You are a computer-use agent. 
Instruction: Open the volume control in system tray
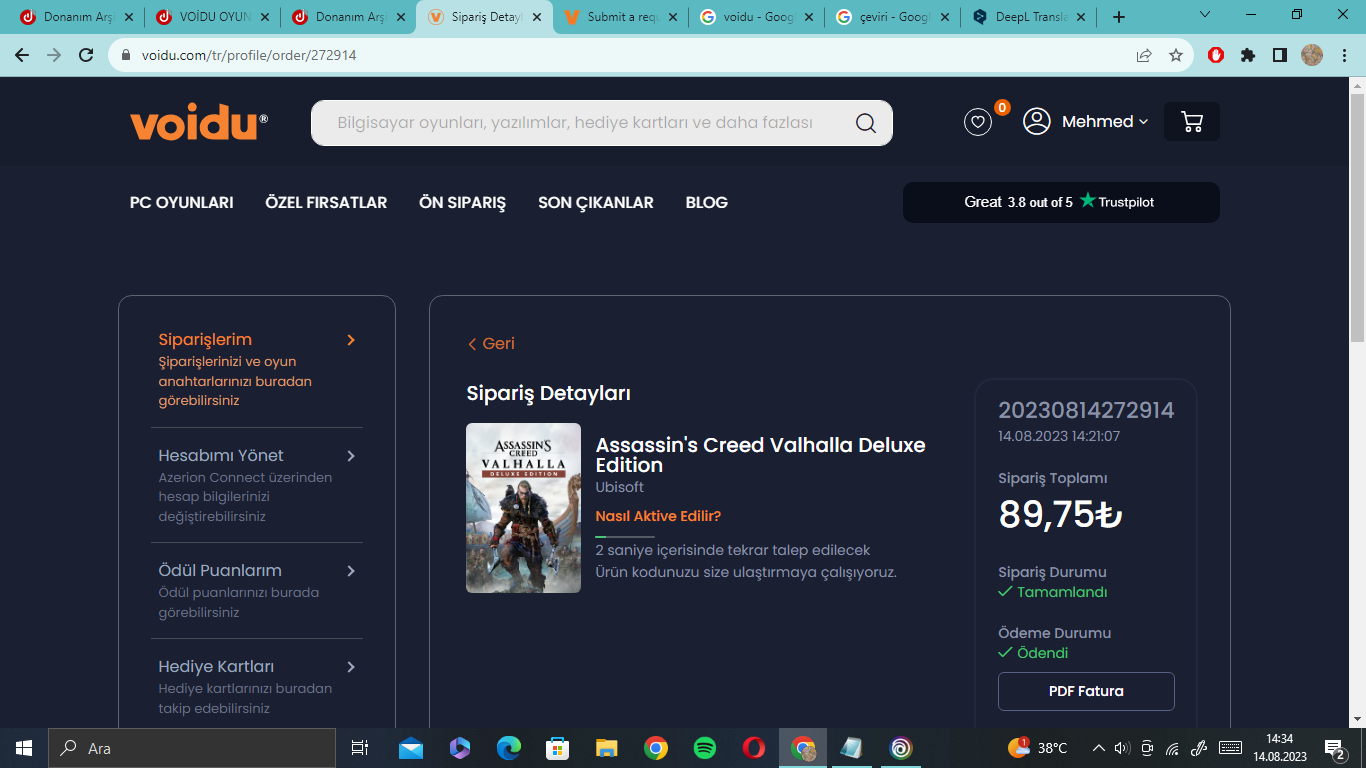pyautogui.click(x=1122, y=748)
